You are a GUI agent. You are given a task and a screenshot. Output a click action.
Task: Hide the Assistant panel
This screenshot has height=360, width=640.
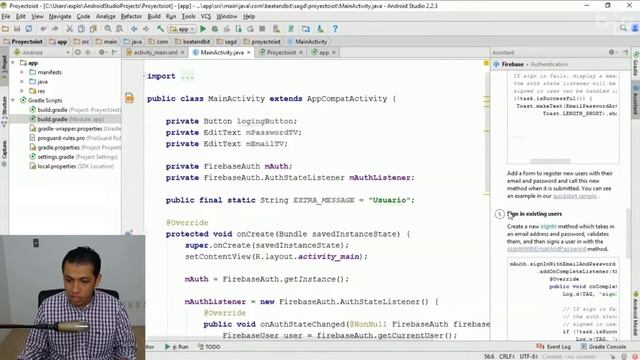coord(625,52)
